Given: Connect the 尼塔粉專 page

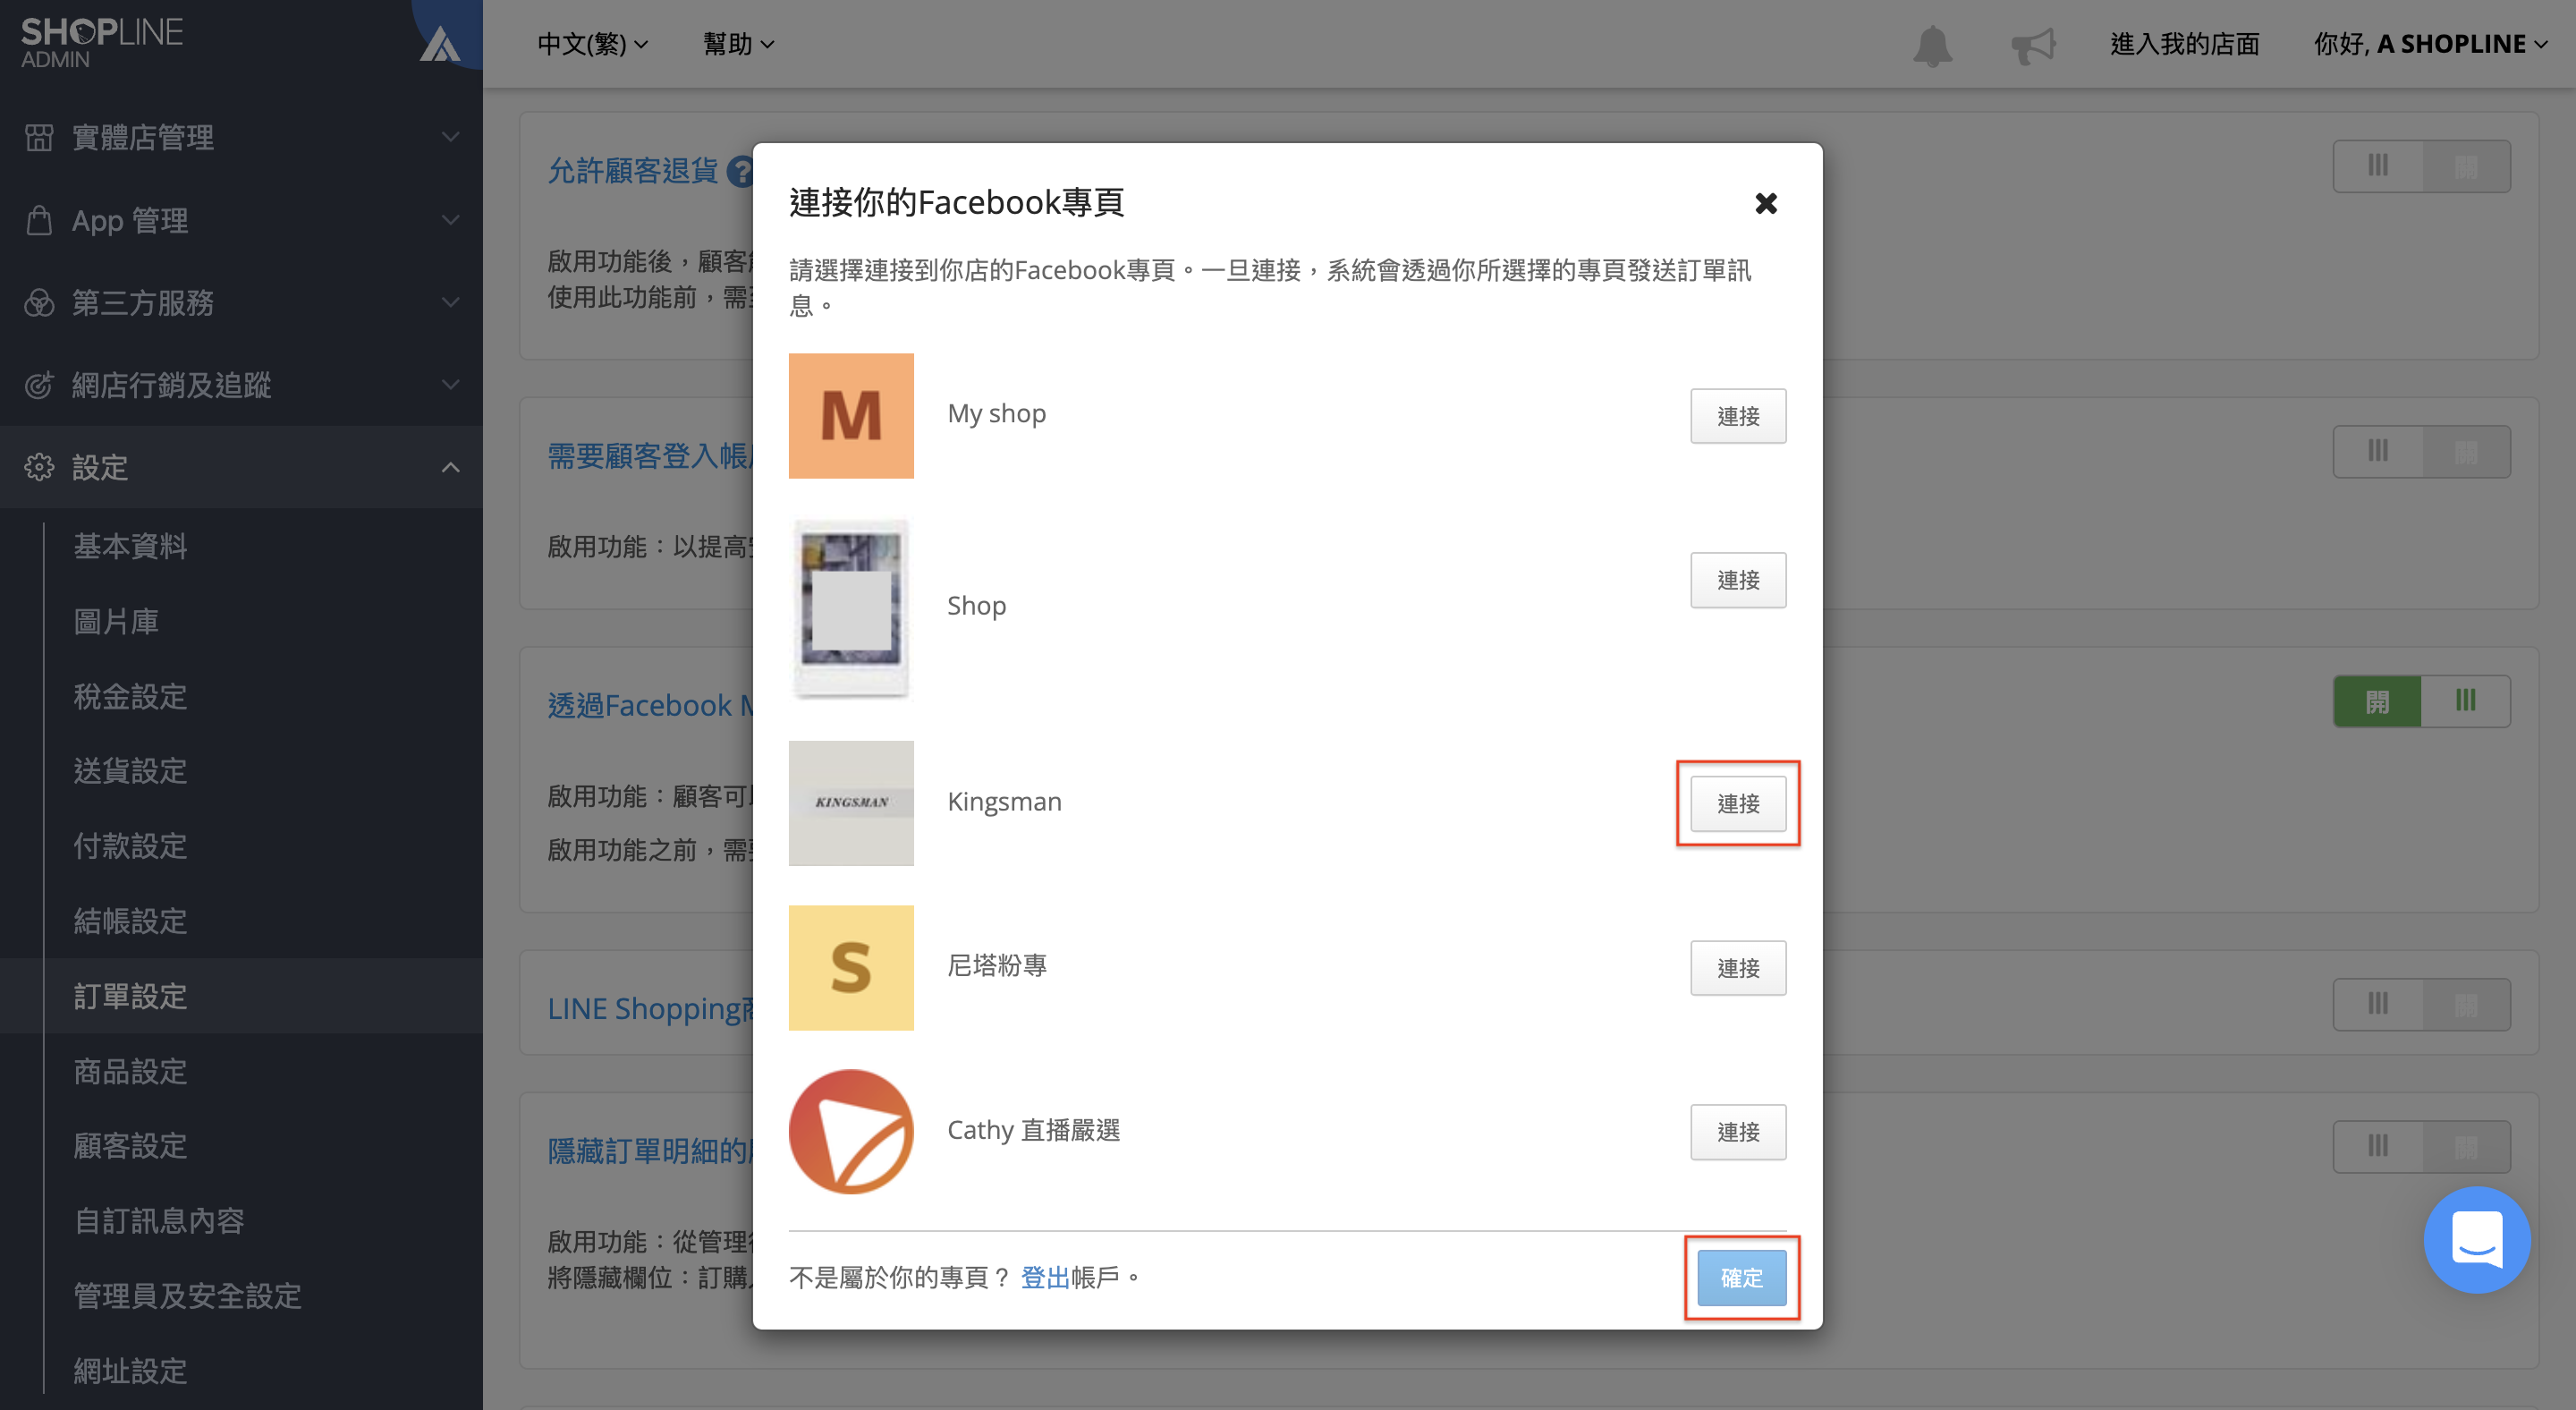Looking at the screenshot, I should pyautogui.click(x=1738, y=967).
